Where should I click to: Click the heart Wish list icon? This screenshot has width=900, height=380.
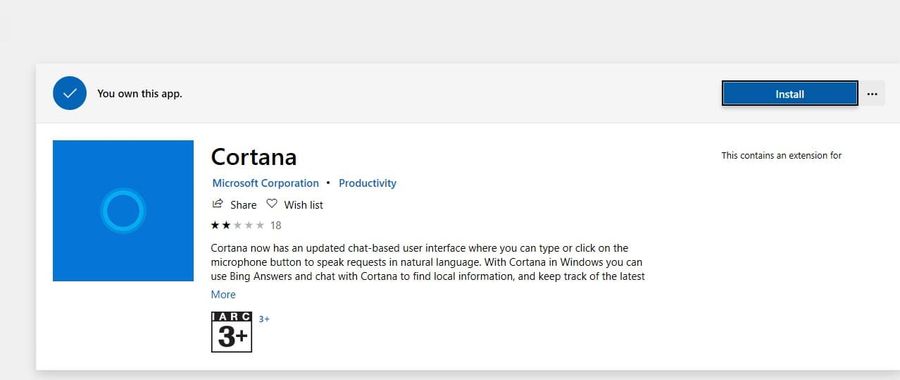[271, 204]
